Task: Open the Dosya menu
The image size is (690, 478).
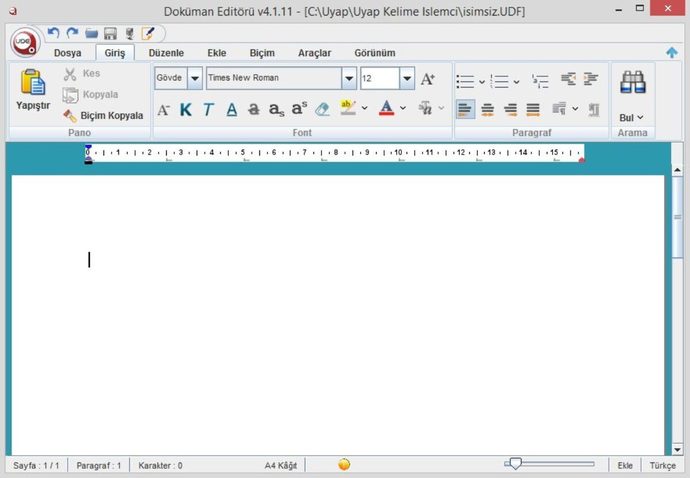Action: coord(67,53)
